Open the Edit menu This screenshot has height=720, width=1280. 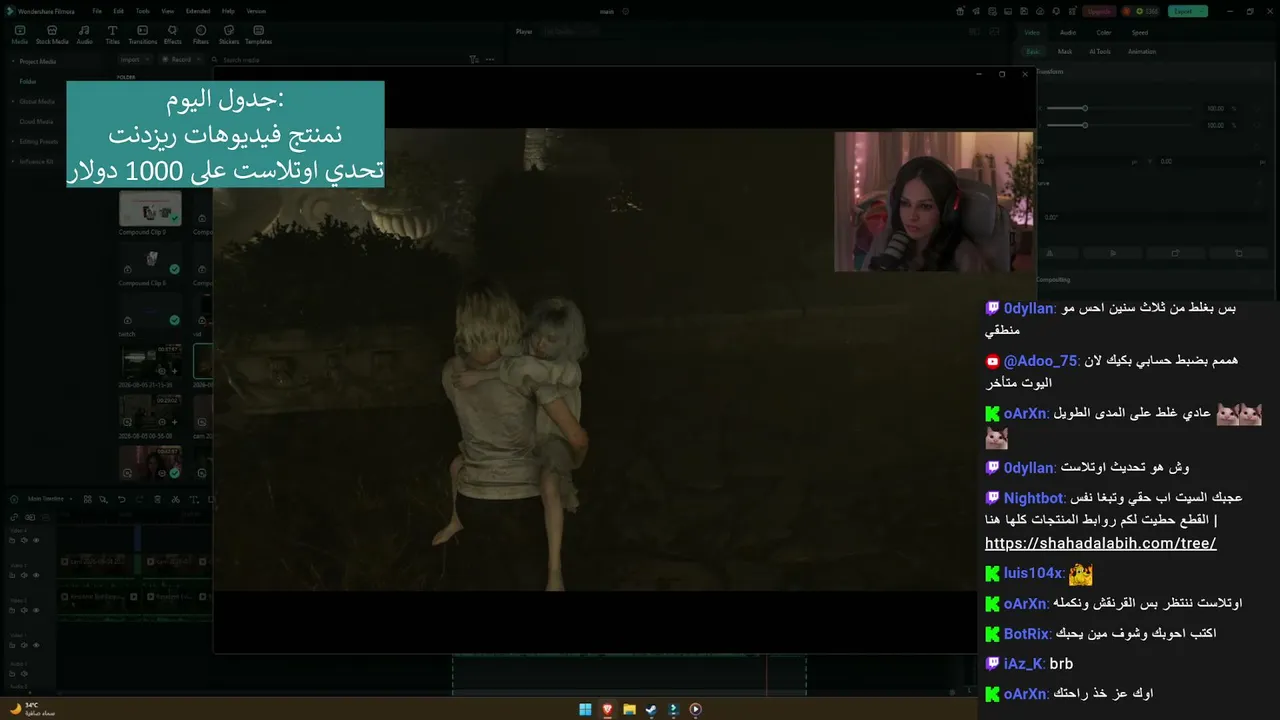119,11
